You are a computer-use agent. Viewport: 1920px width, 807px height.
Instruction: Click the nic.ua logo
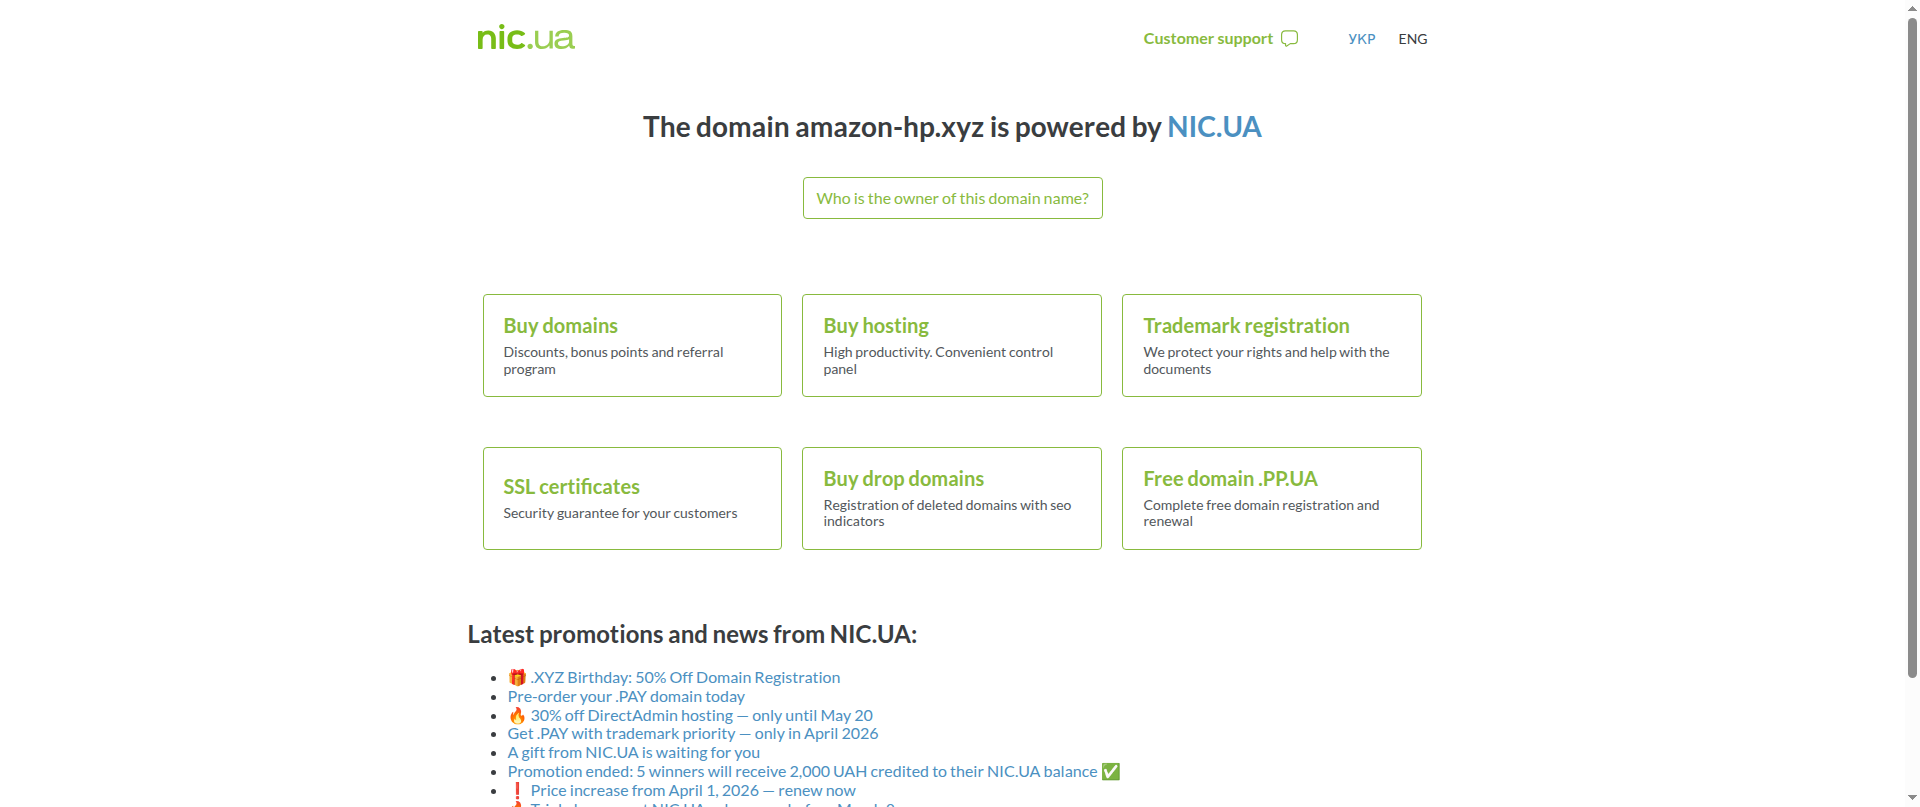pos(526,38)
